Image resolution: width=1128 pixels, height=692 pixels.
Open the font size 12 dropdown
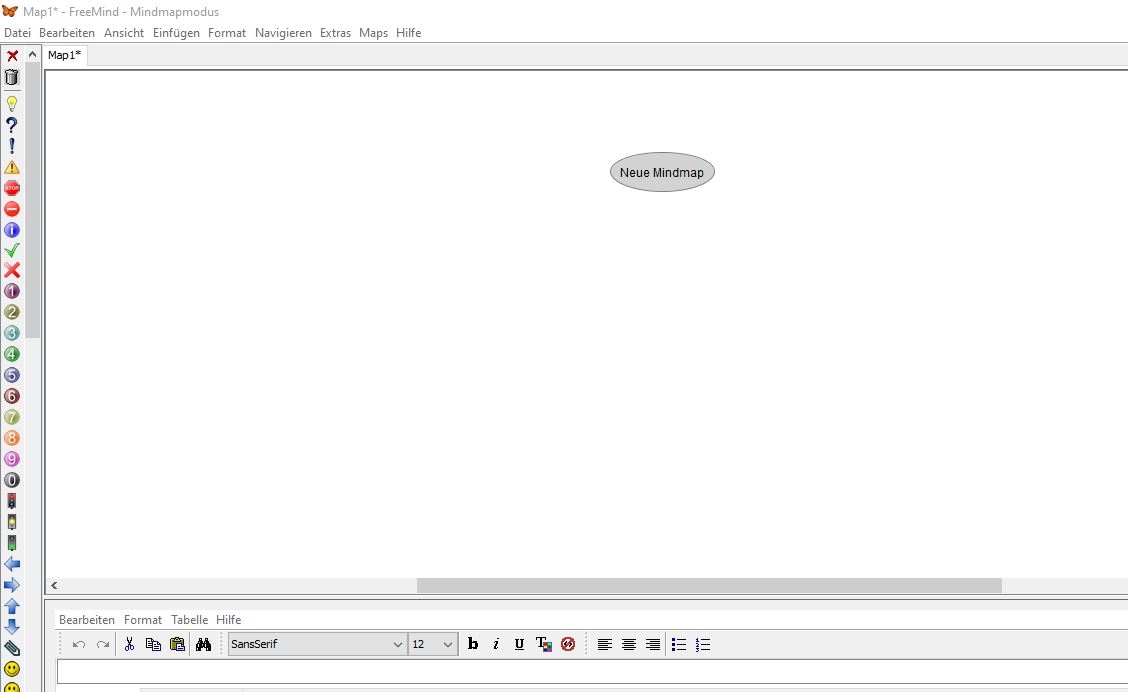433,645
